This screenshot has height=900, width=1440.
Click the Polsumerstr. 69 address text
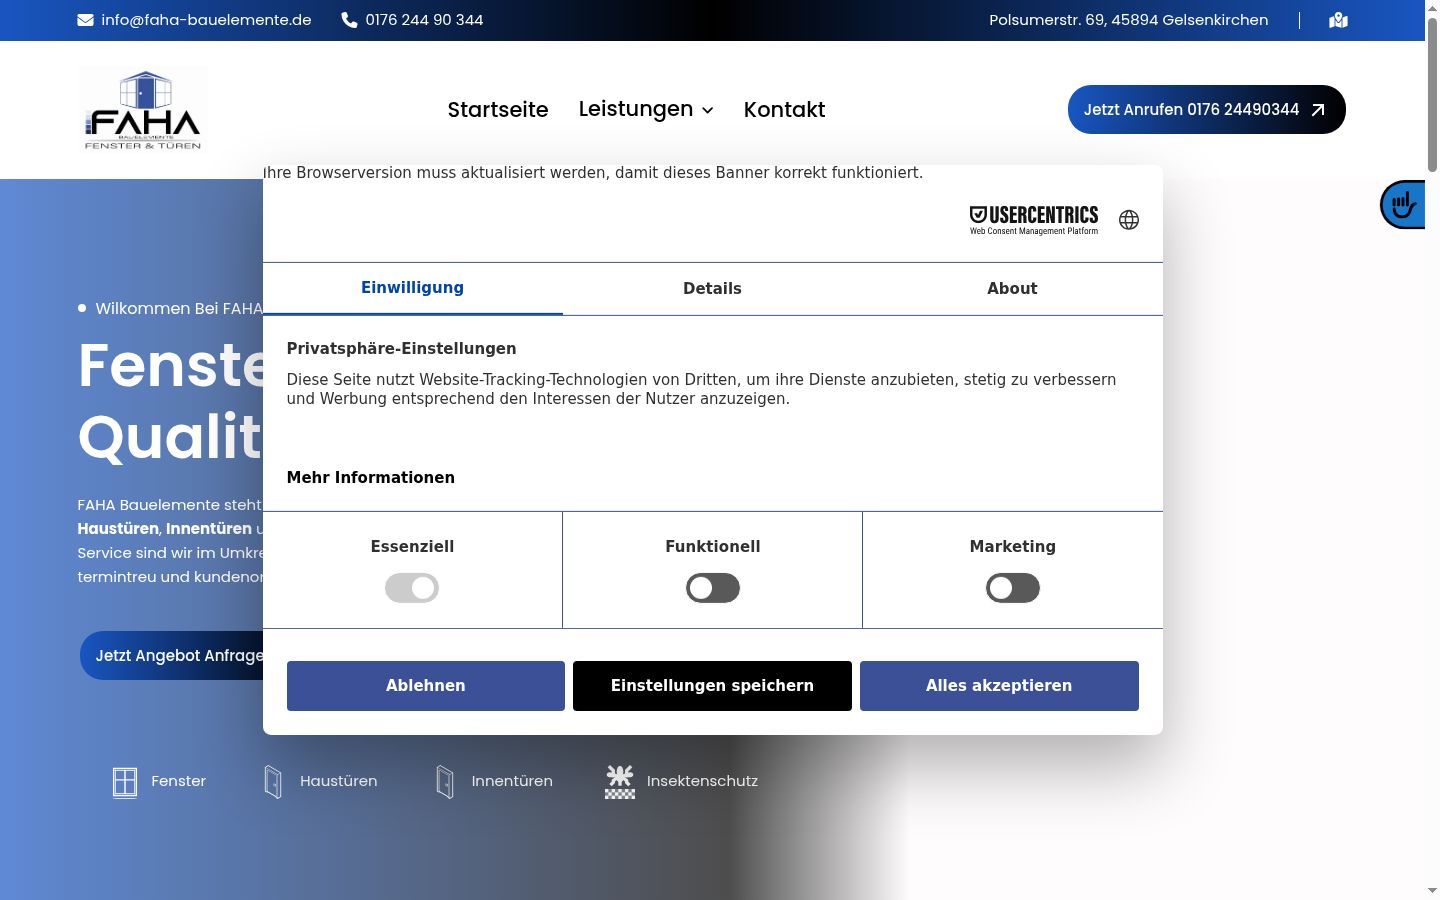click(1129, 20)
